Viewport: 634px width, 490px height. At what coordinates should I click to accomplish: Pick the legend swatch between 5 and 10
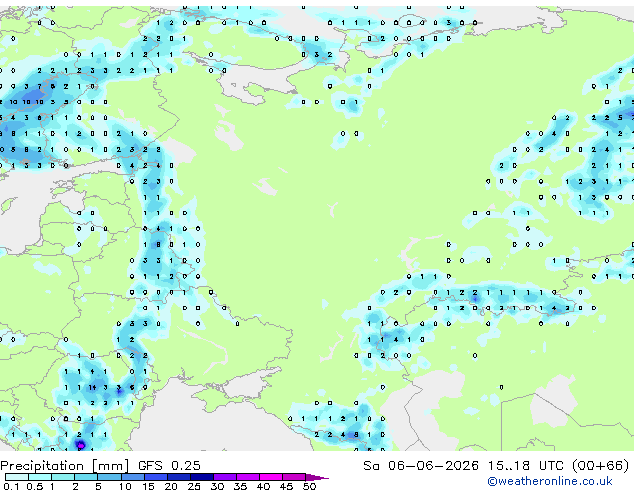pos(109,477)
